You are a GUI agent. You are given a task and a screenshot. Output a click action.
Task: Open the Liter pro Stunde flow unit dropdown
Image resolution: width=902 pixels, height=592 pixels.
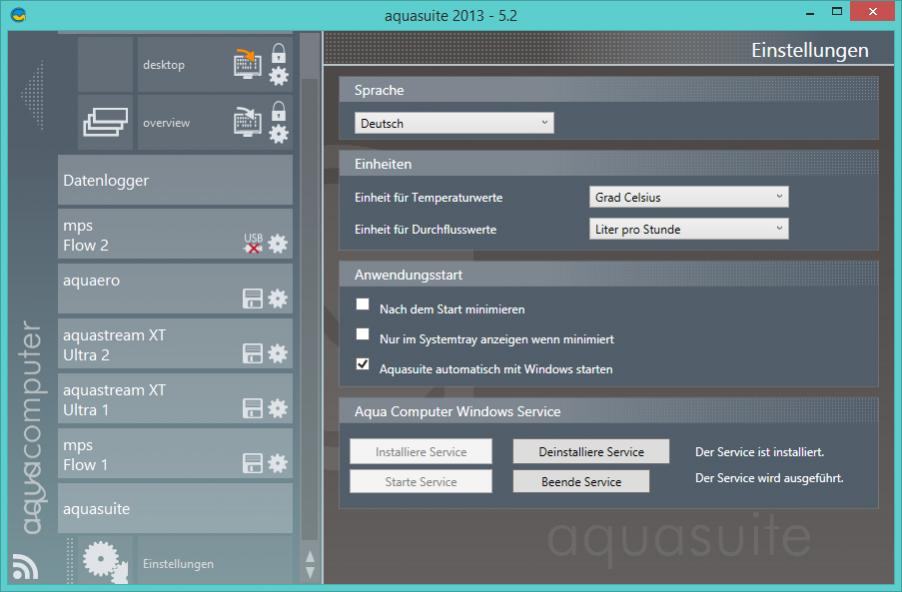tap(689, 229)
